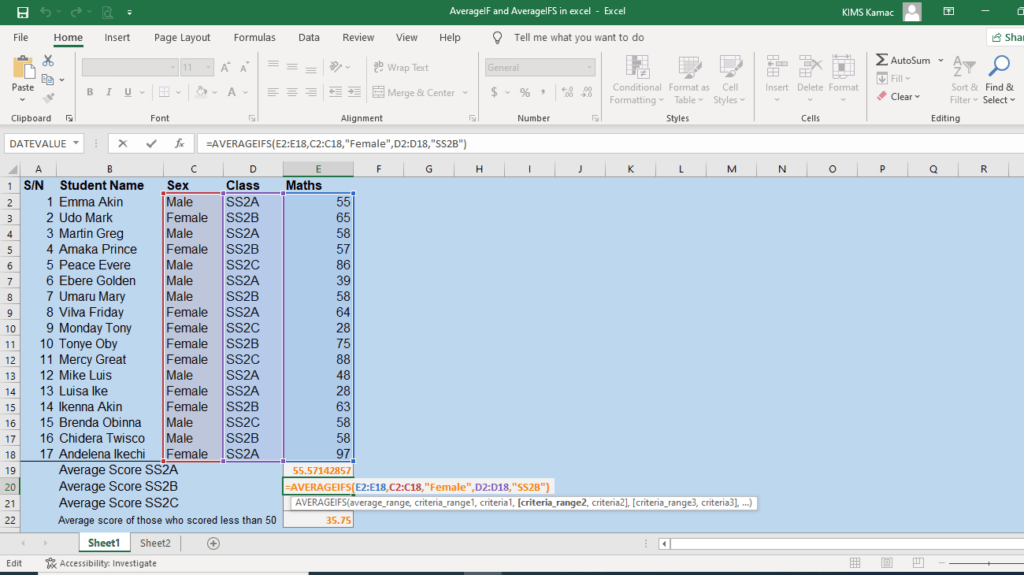Open the File tab

point(21,37)
